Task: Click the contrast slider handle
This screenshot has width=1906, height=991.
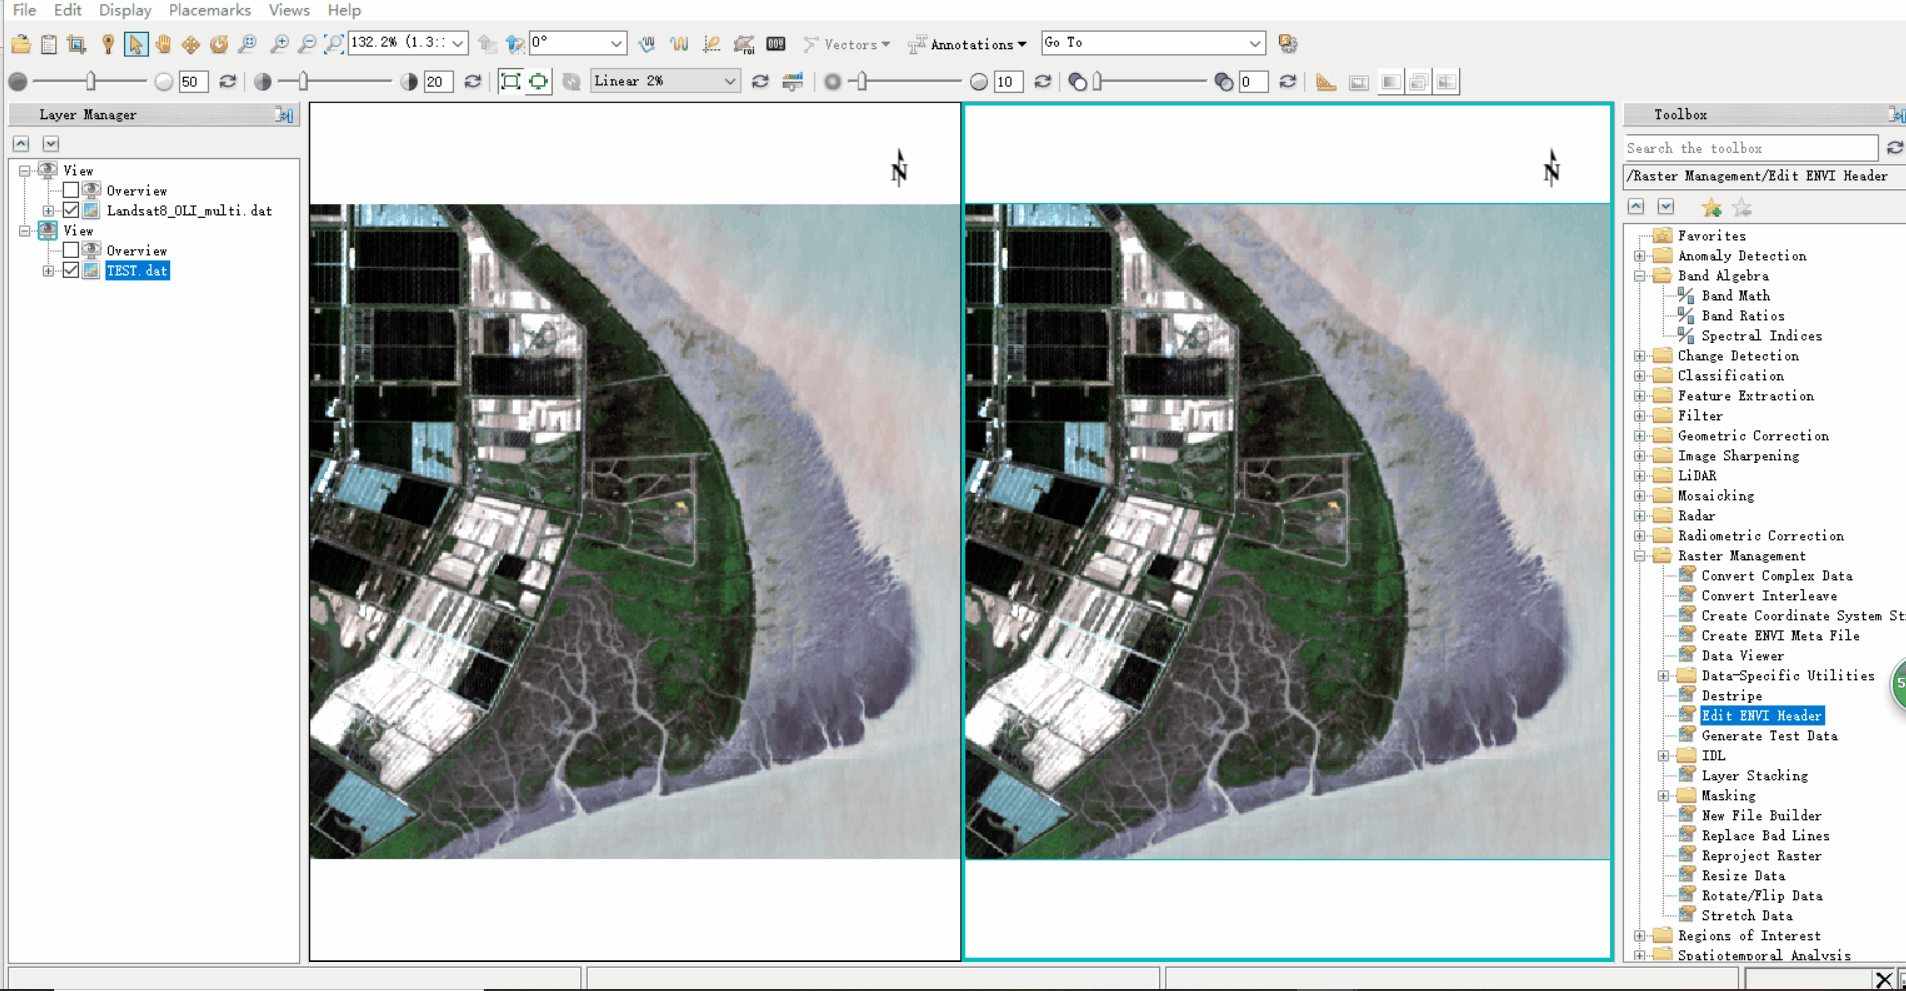Action: point(303,81)
